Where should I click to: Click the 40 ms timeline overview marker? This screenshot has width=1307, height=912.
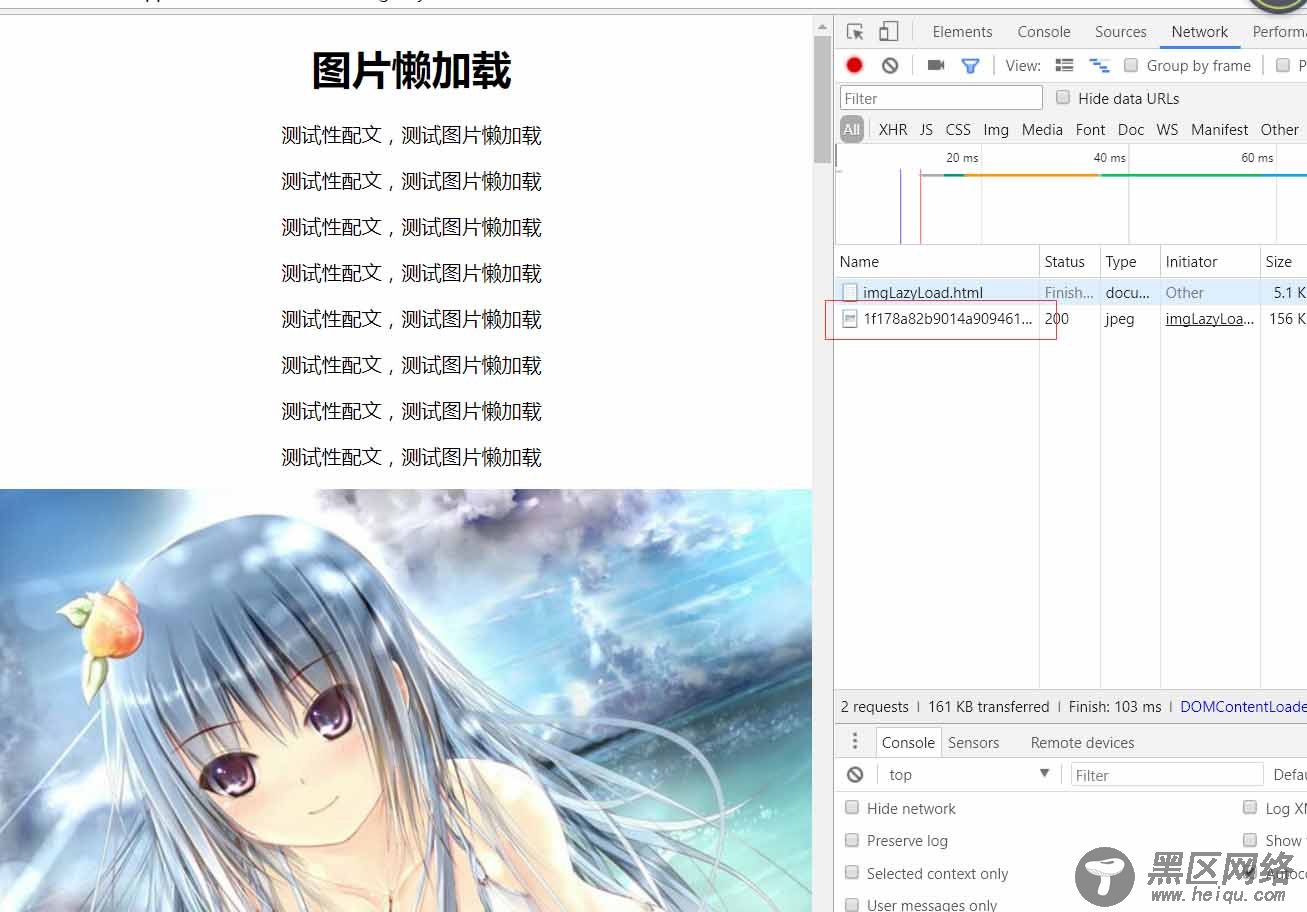(x=1109, y=158)
